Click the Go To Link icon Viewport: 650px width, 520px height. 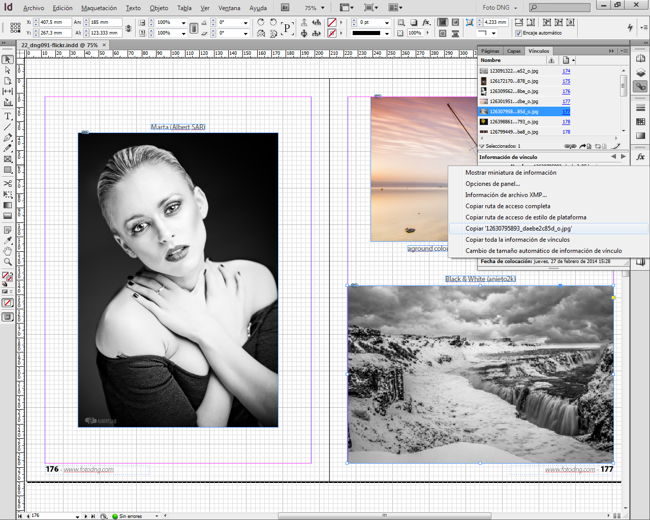[585, 146]
